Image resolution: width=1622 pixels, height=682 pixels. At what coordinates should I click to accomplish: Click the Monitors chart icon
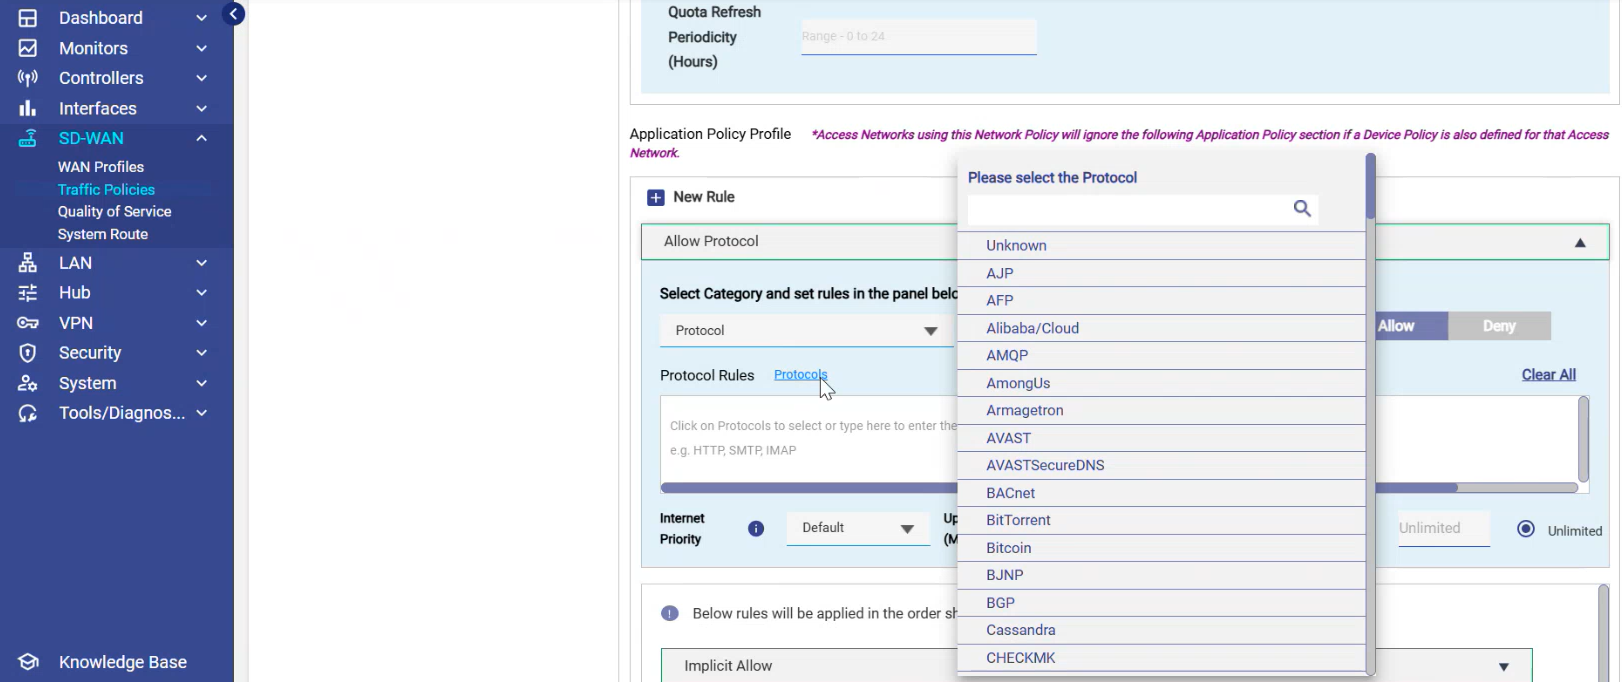[x=28, y=48]
